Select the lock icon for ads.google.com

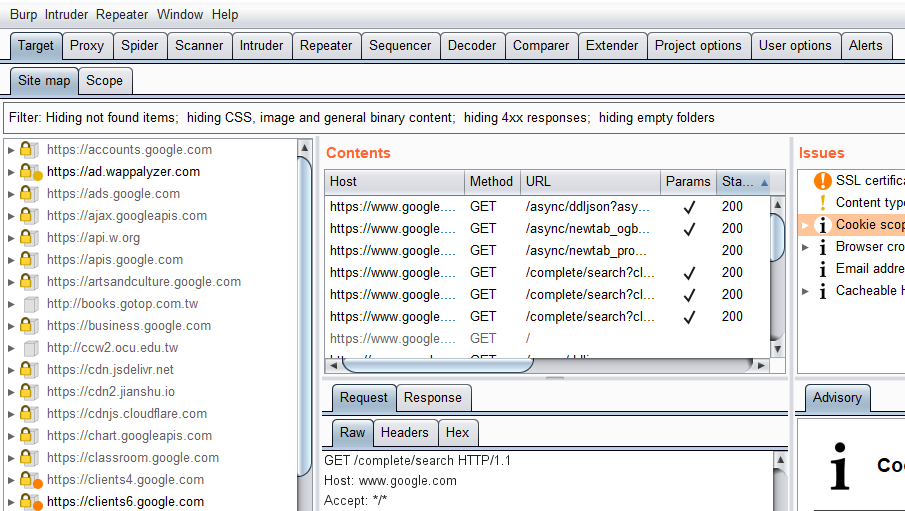(29, 193)
